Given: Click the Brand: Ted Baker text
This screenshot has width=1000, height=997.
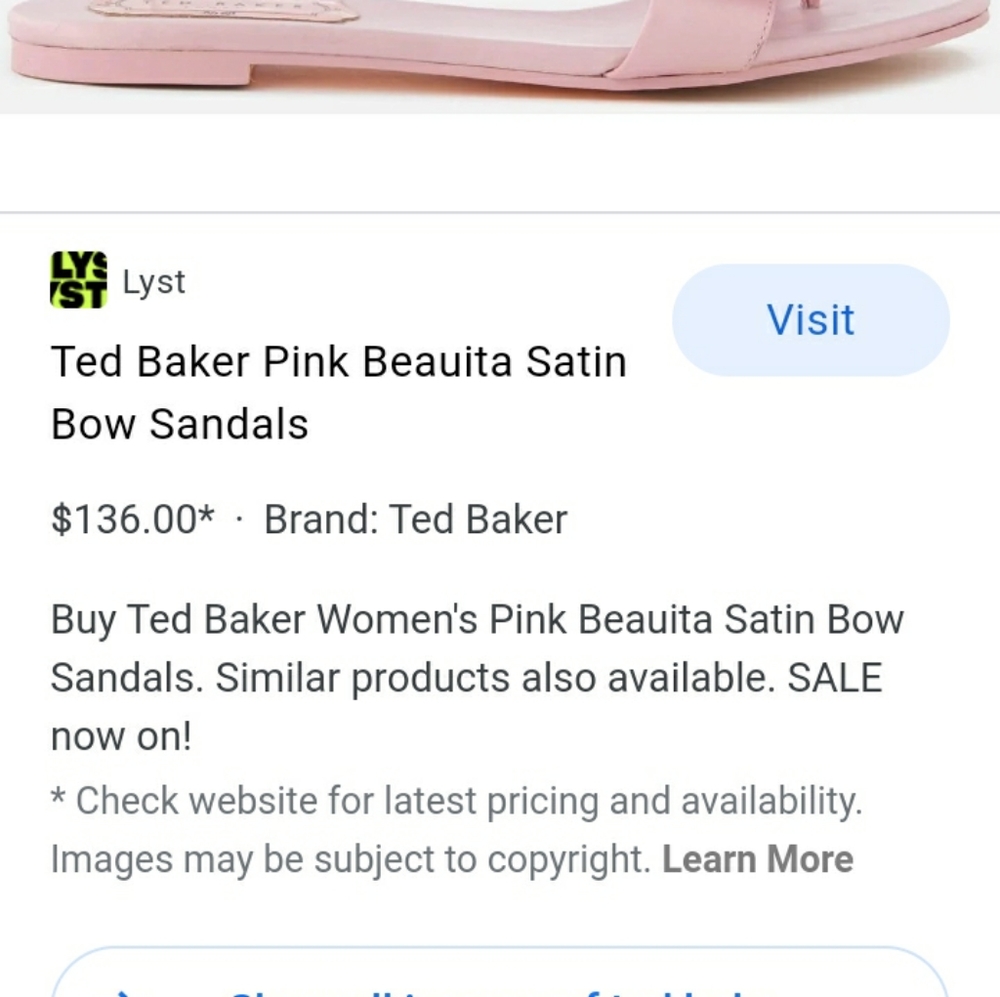Looking at the screenshot, I should click(414, 519).
